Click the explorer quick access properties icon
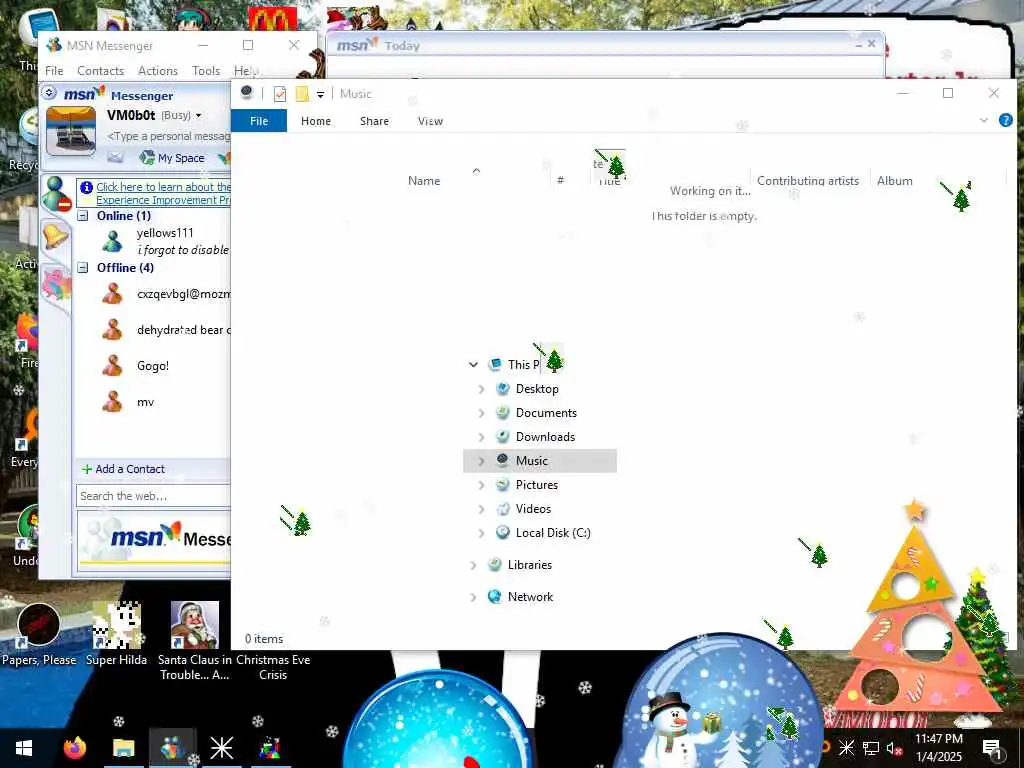Screen dimensions: 1024x768 (280, 94)
